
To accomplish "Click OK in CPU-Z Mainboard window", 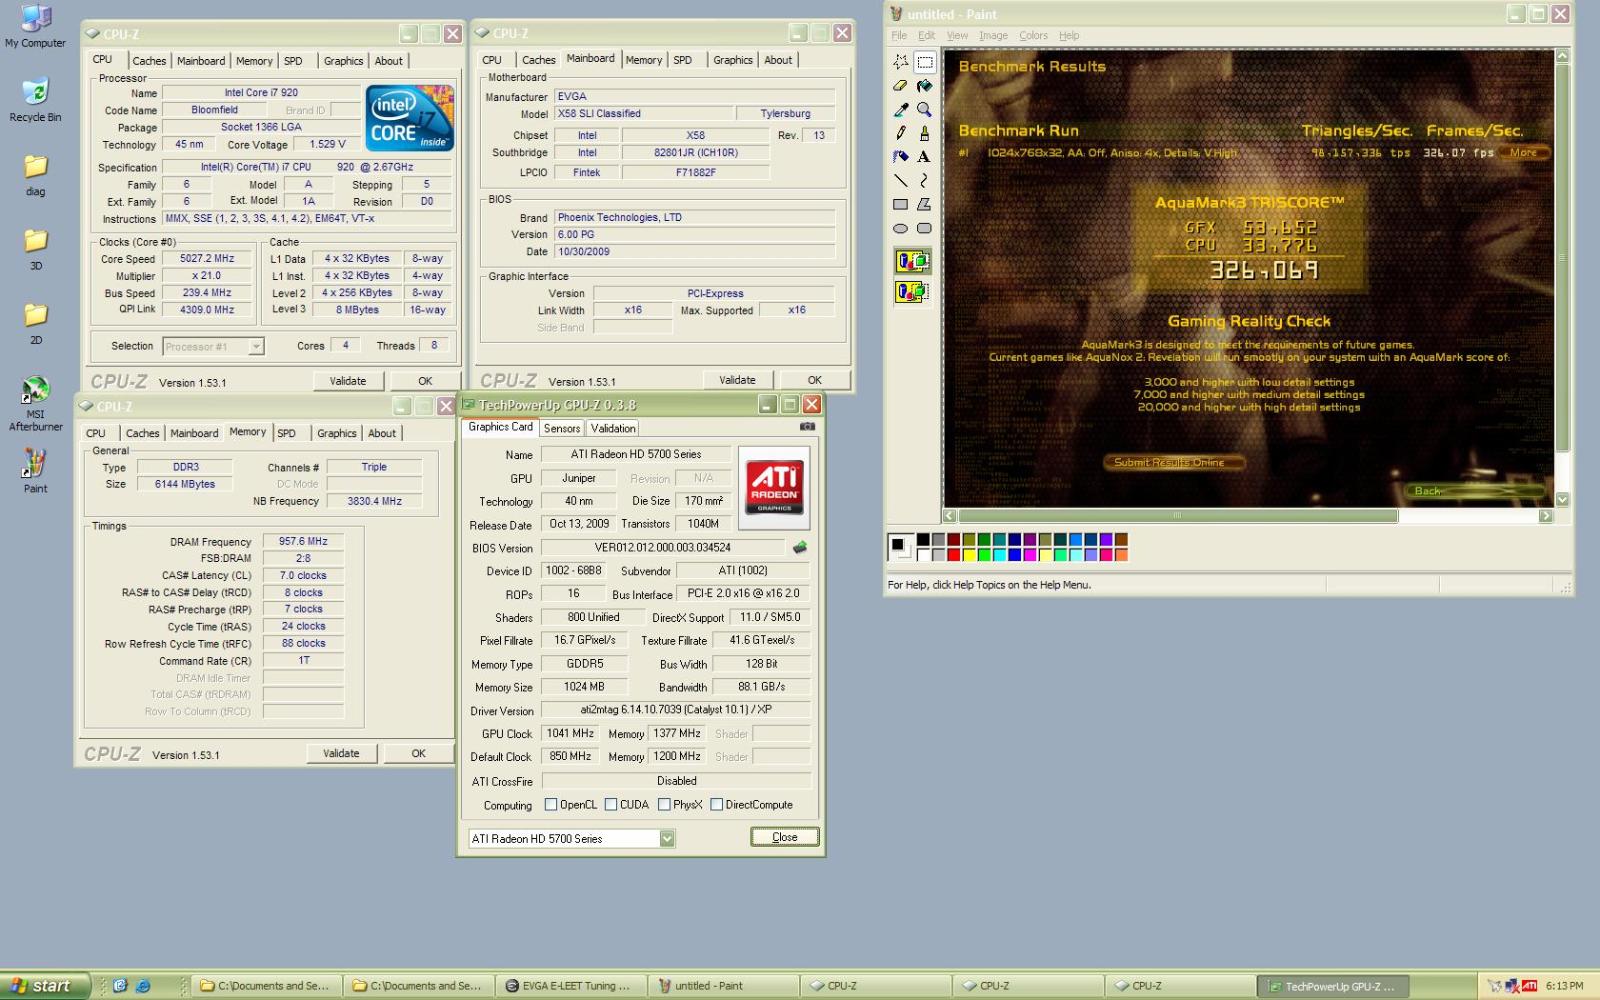I will pyautogui.click(x=815, y=380).
